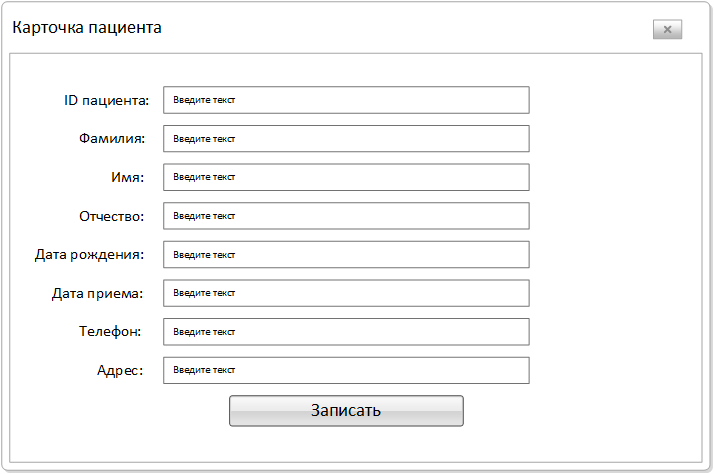Activate the Отчество input field
Viewport: 714px width, 474px height.
346,216
